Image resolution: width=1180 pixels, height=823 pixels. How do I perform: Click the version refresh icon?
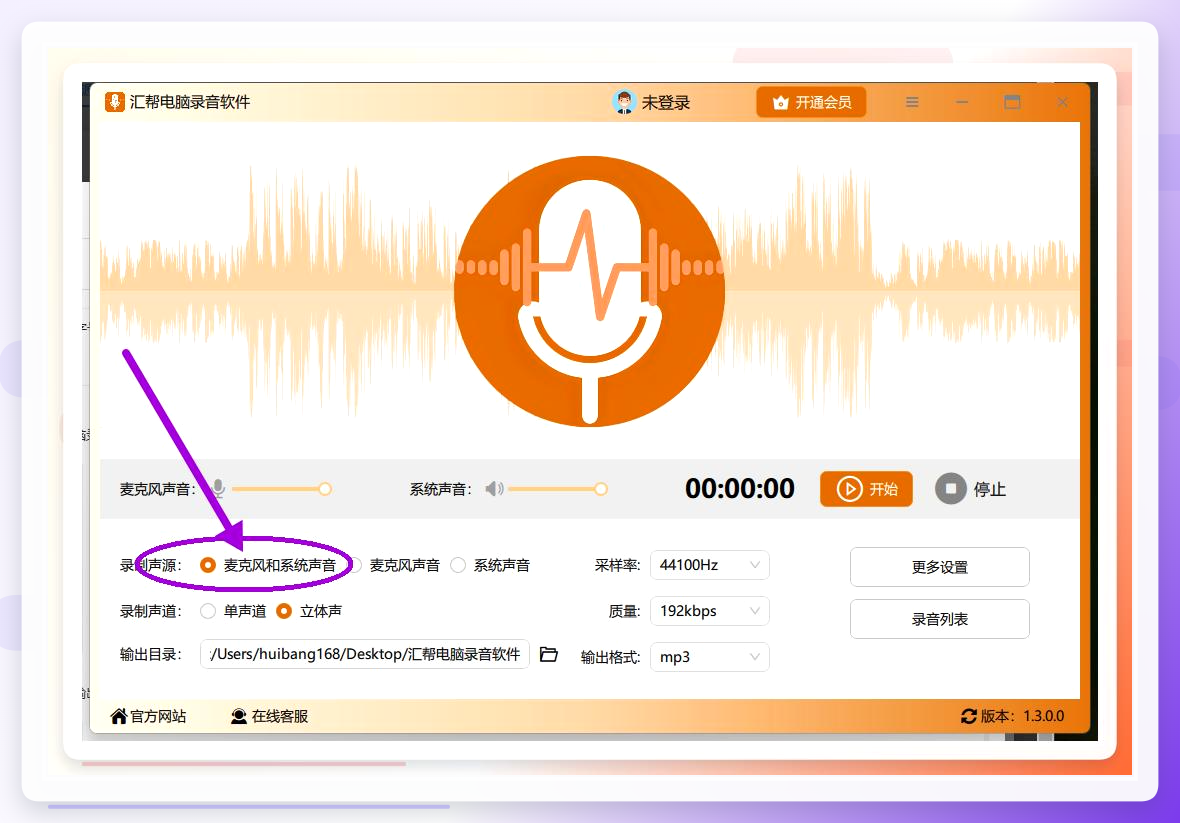pyautogui.click(x=969, y=716)
